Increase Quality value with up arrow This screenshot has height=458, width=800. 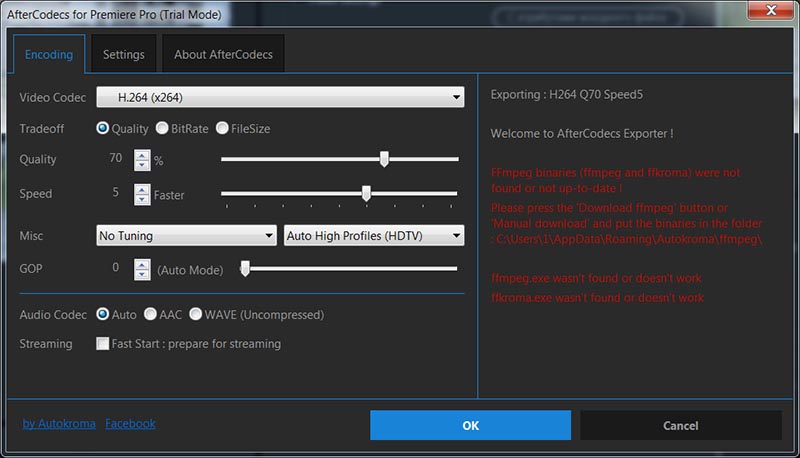142,155
